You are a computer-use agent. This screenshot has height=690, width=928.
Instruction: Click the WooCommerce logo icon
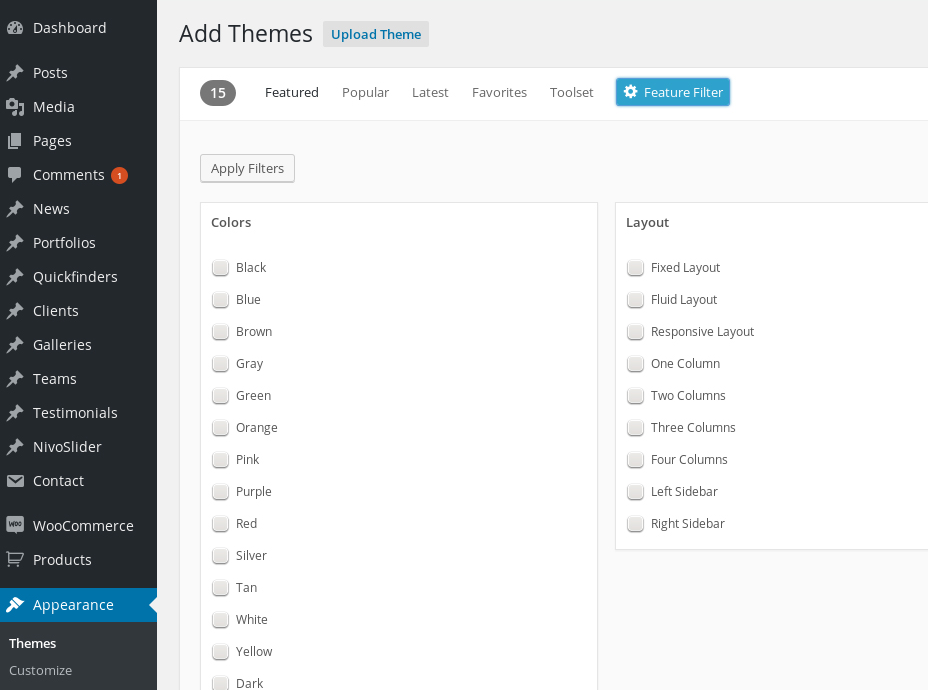[15, 526]
